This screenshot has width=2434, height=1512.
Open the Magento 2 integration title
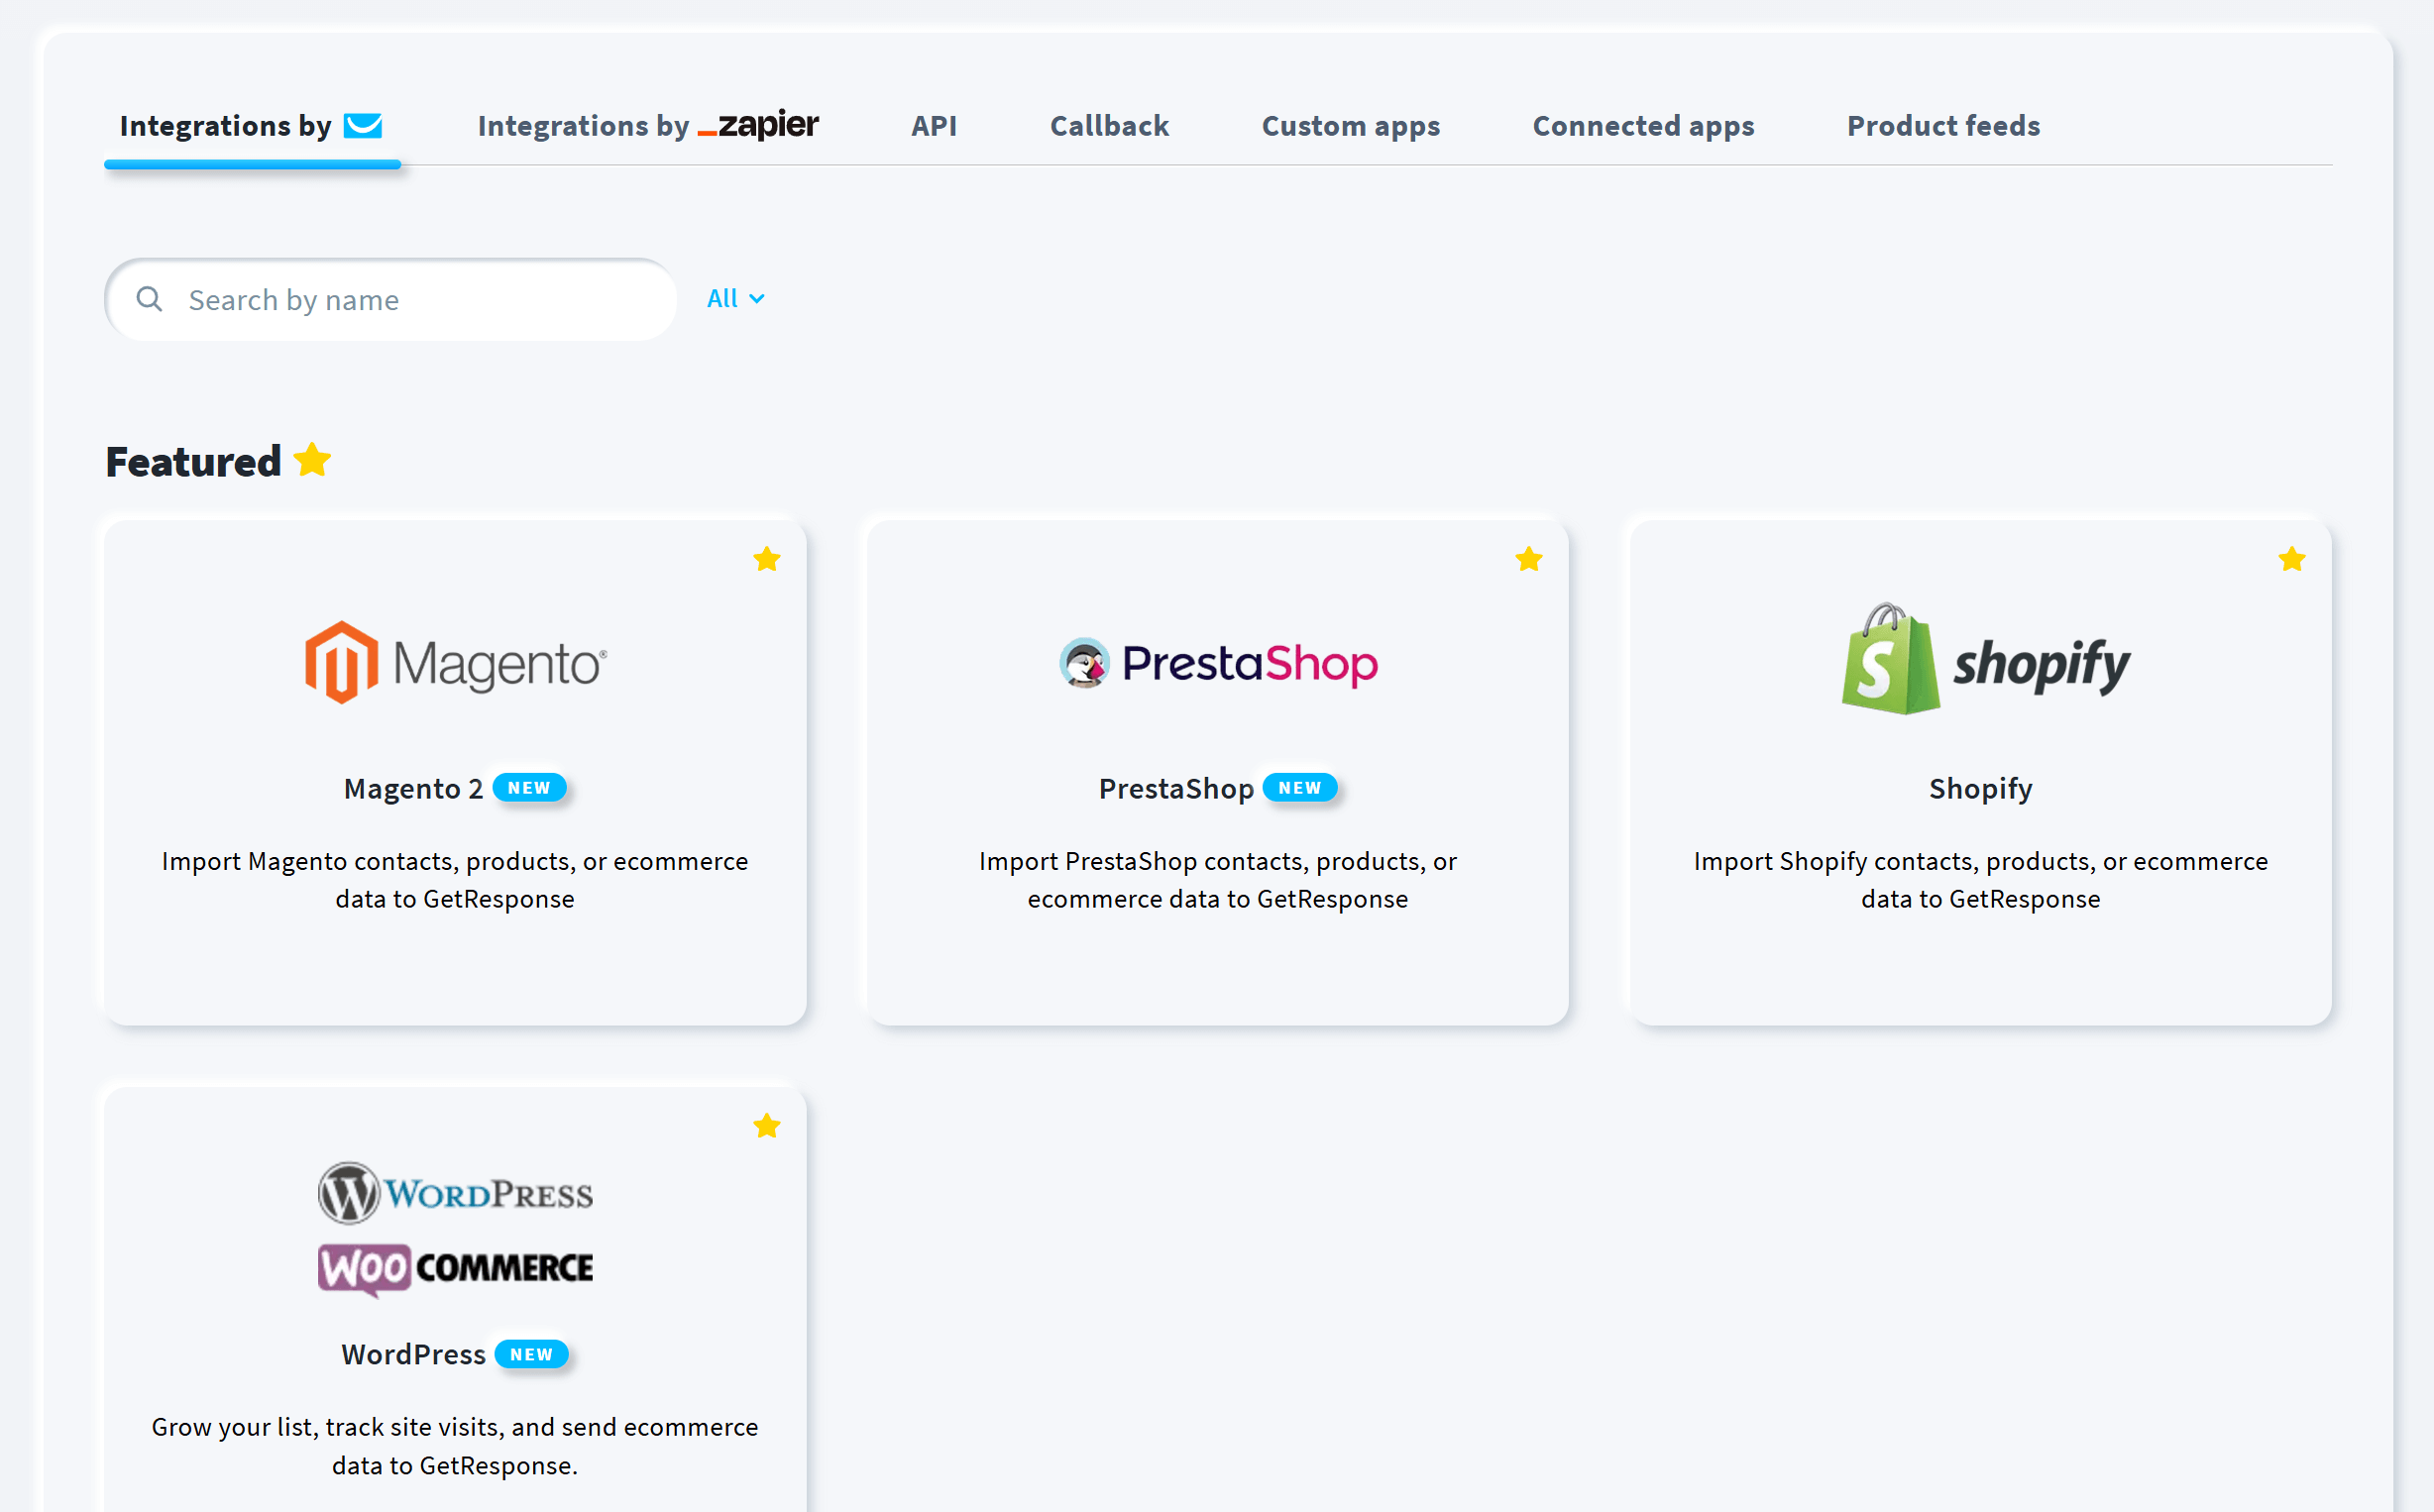[413, 789]
